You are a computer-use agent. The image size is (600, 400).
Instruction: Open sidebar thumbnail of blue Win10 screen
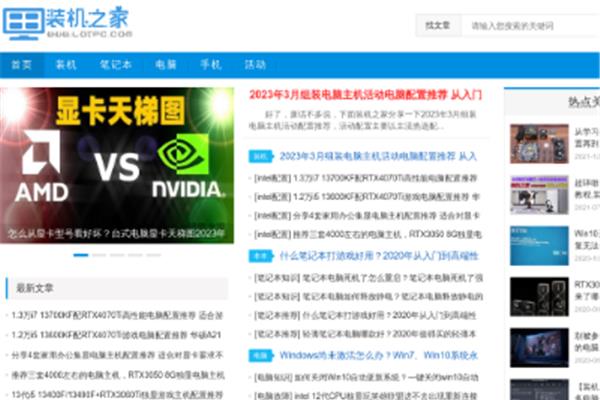tap(539, 246)
